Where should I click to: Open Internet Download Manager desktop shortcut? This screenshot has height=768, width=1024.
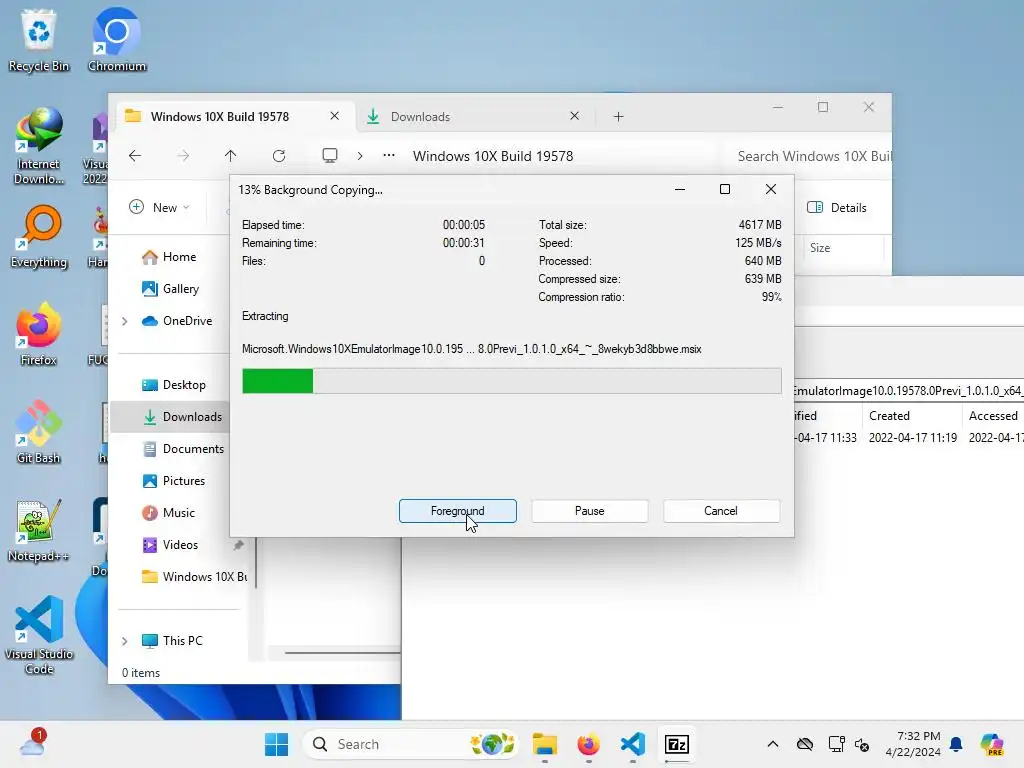pyautogui.click(x=39, y=146)
